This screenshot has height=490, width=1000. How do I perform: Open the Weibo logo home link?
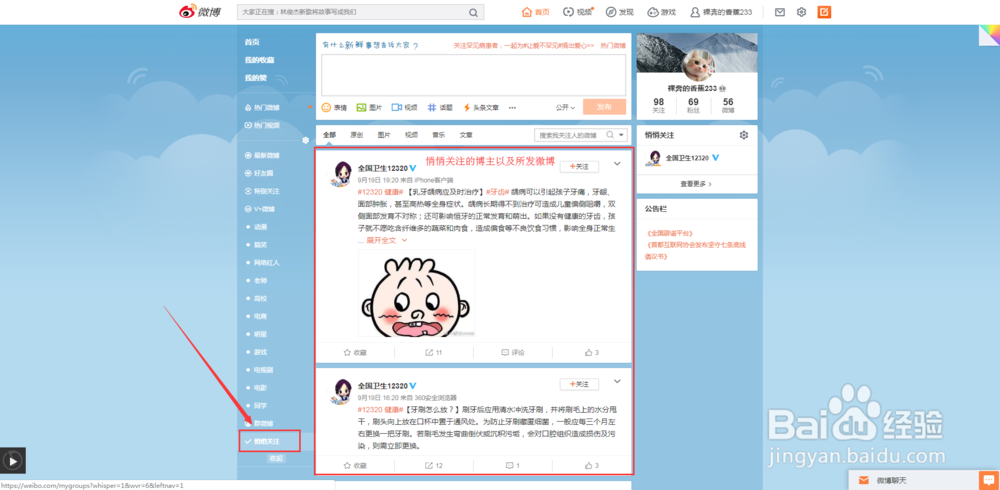(200, 11)
